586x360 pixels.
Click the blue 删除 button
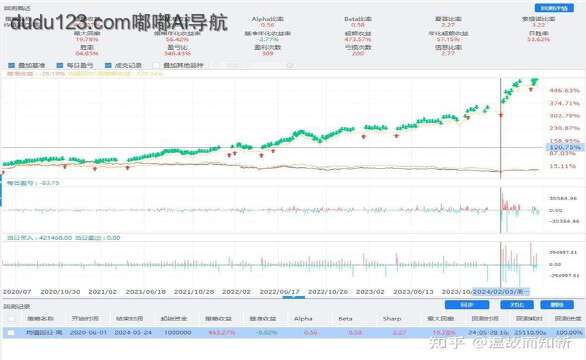pyautogui.click(x=557, y=305)
